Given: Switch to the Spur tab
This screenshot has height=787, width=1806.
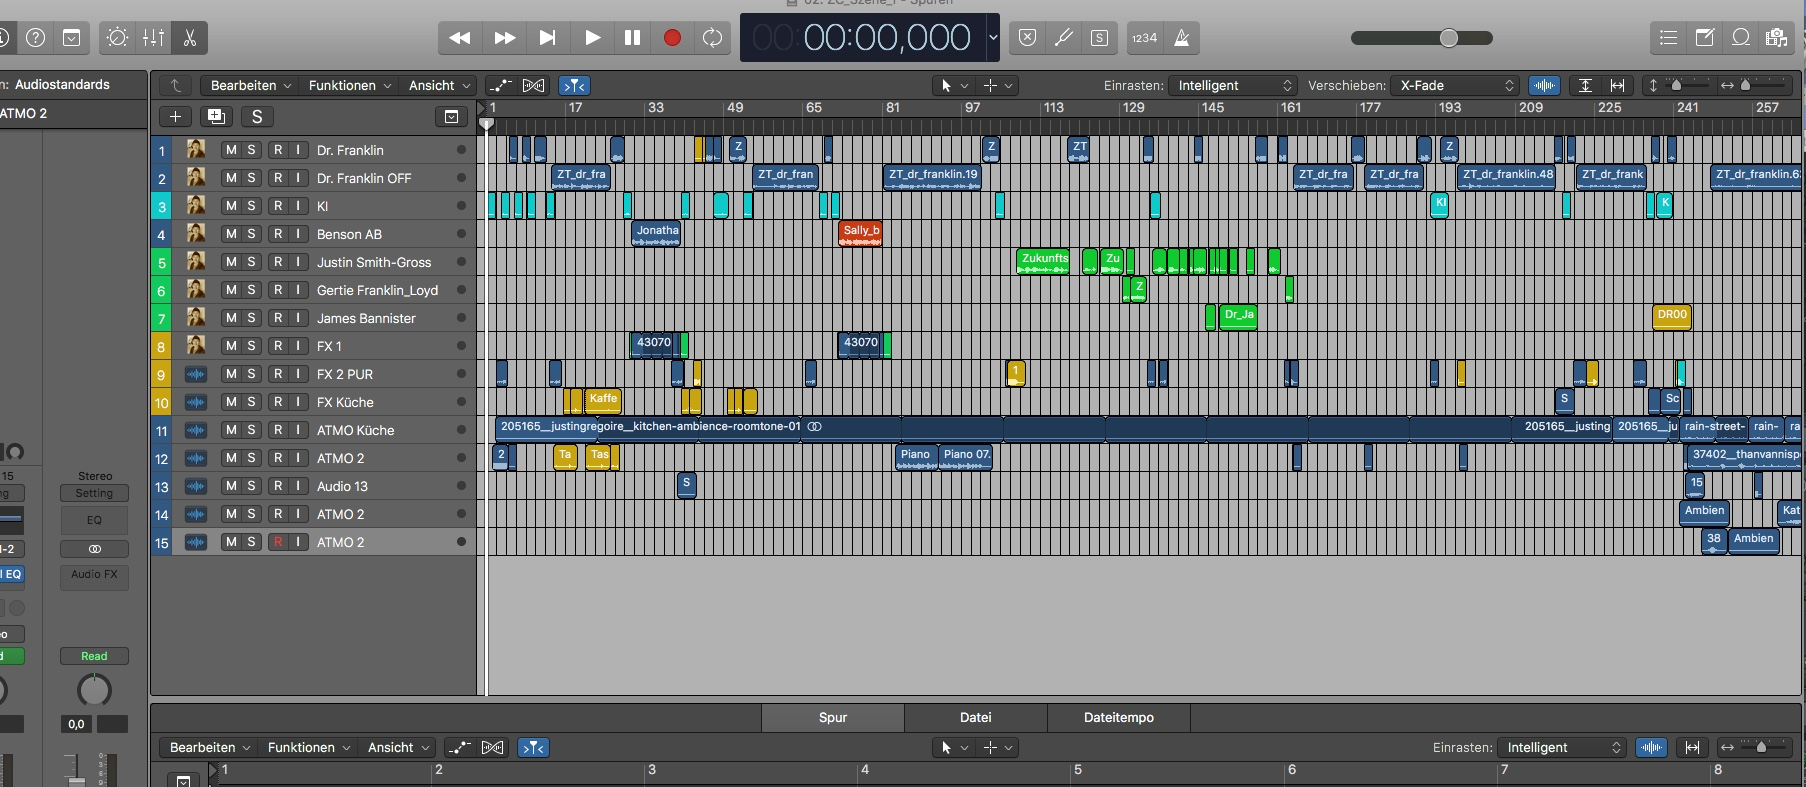Looking at the screenshot, I should coord(833,718).
